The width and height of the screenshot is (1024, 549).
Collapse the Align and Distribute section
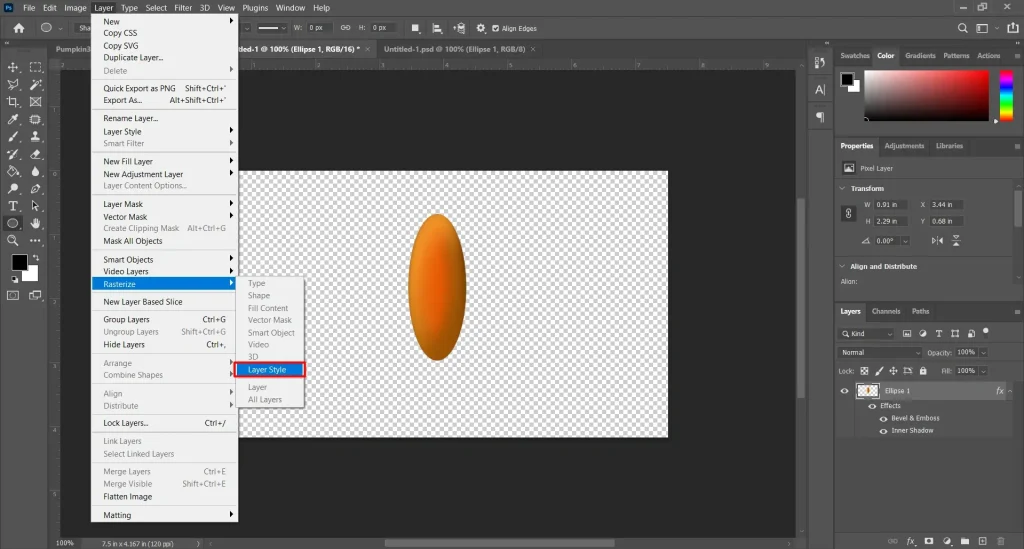842,266
